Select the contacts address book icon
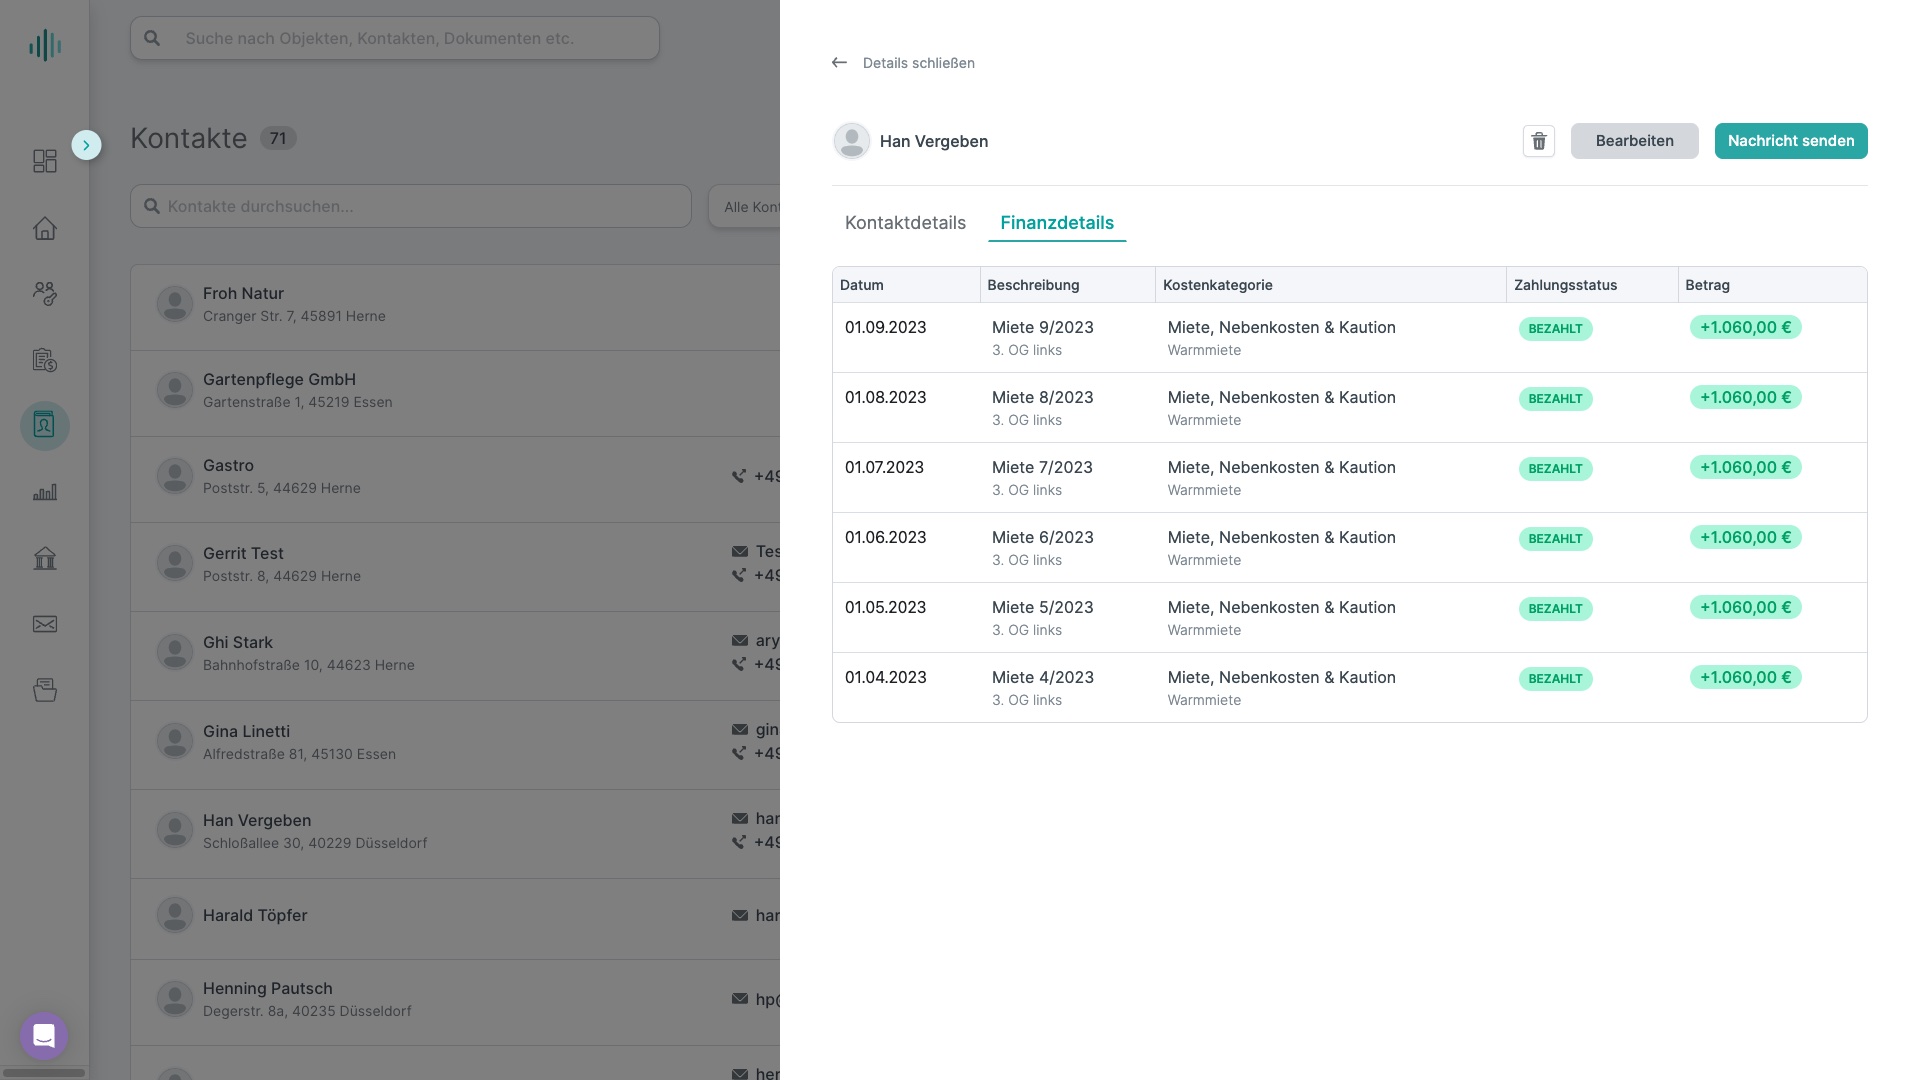 (x=45, y=426)
